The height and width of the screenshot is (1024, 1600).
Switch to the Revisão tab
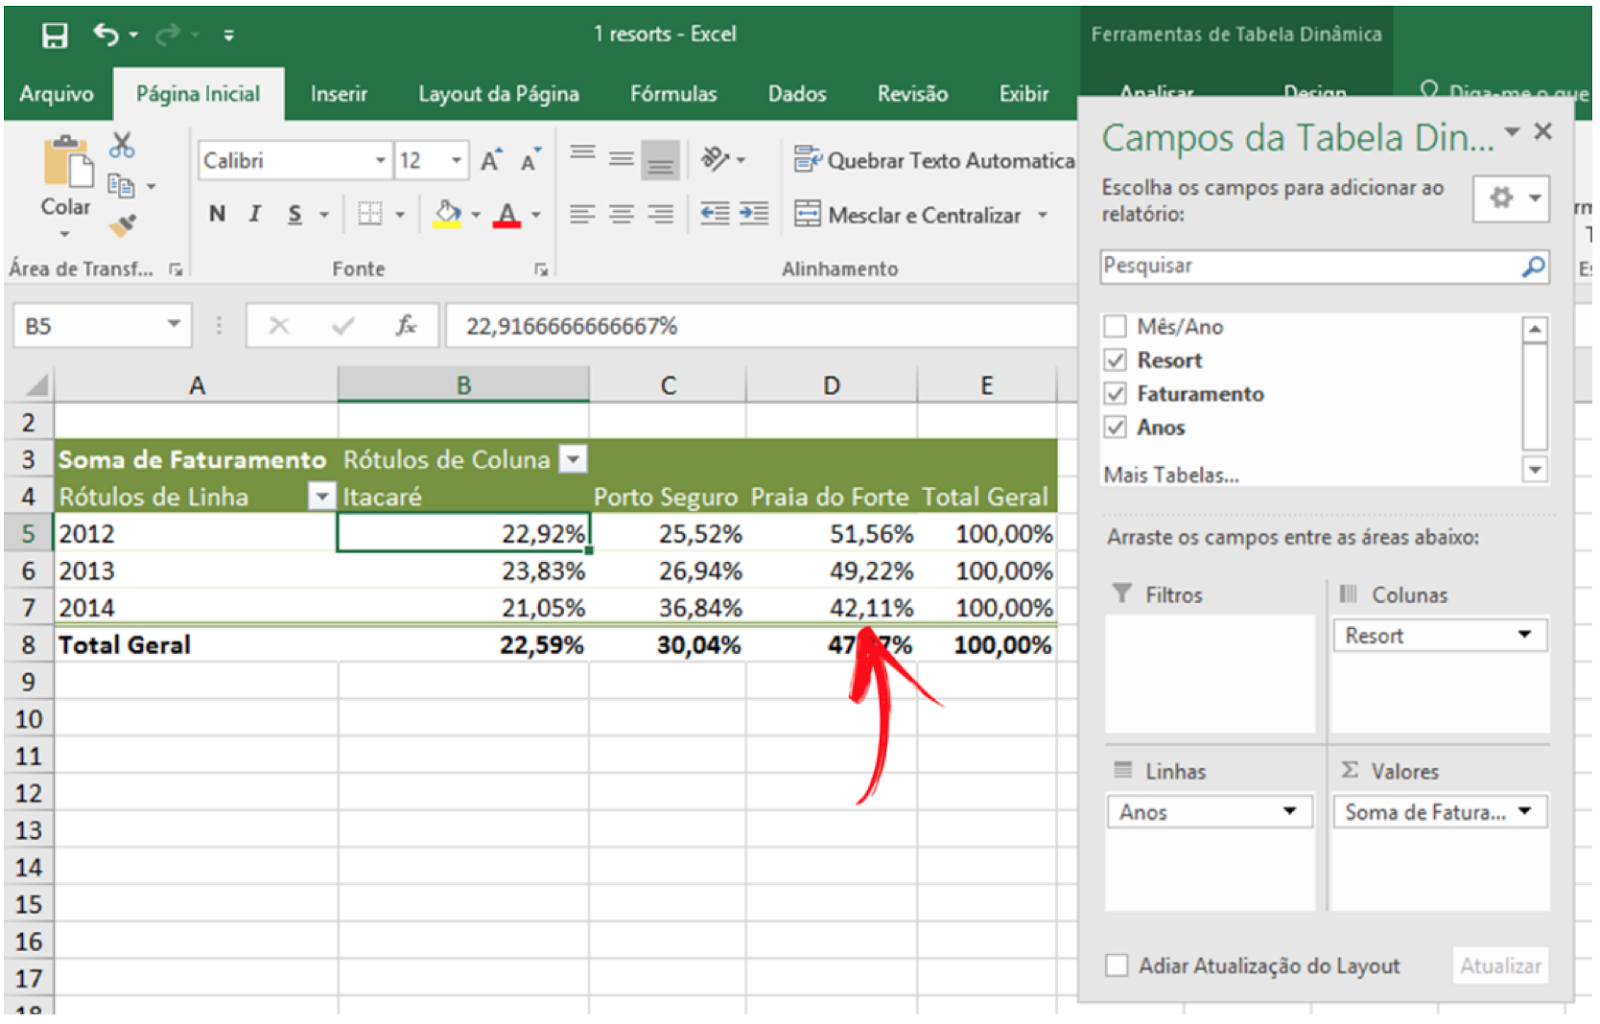[913, 94]
